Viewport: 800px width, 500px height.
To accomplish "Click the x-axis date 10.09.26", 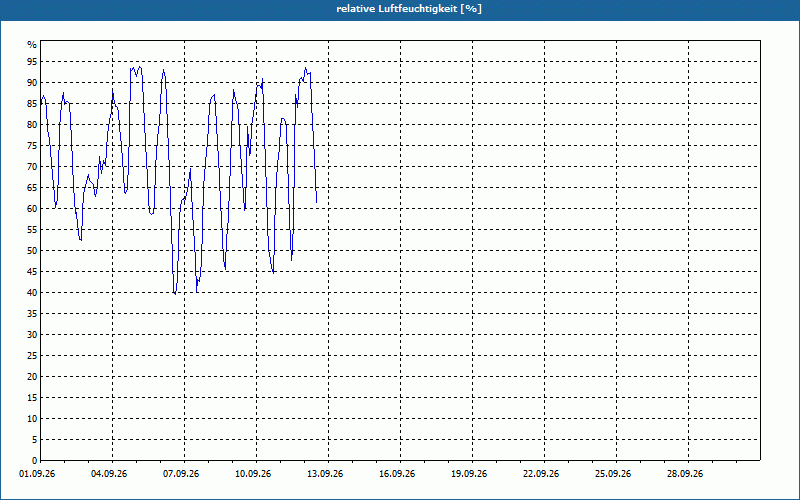I will pos(253,474).
